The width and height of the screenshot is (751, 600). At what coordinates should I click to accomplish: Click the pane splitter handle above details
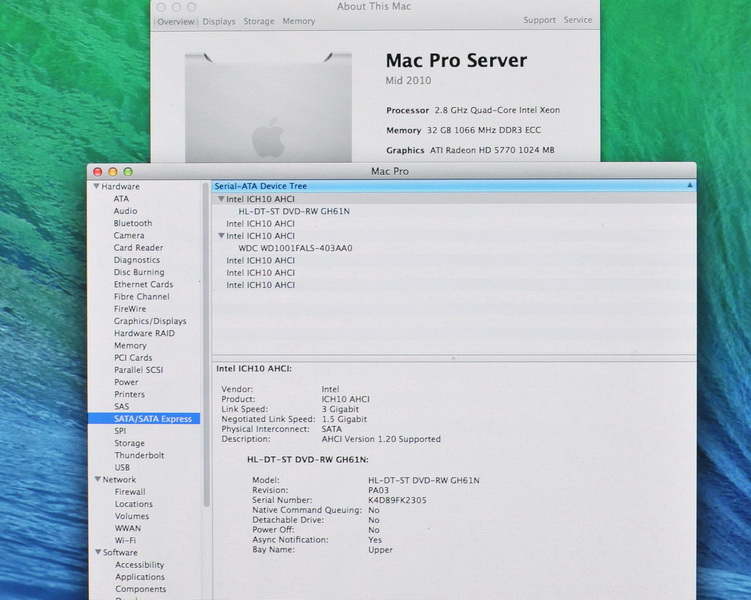point(453,358)
